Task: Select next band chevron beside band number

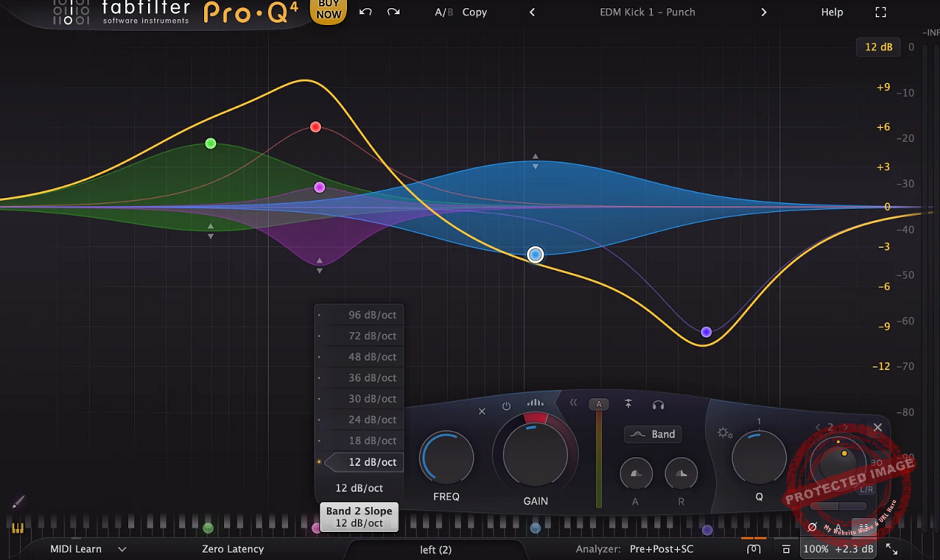Action: tap(845, 427)
